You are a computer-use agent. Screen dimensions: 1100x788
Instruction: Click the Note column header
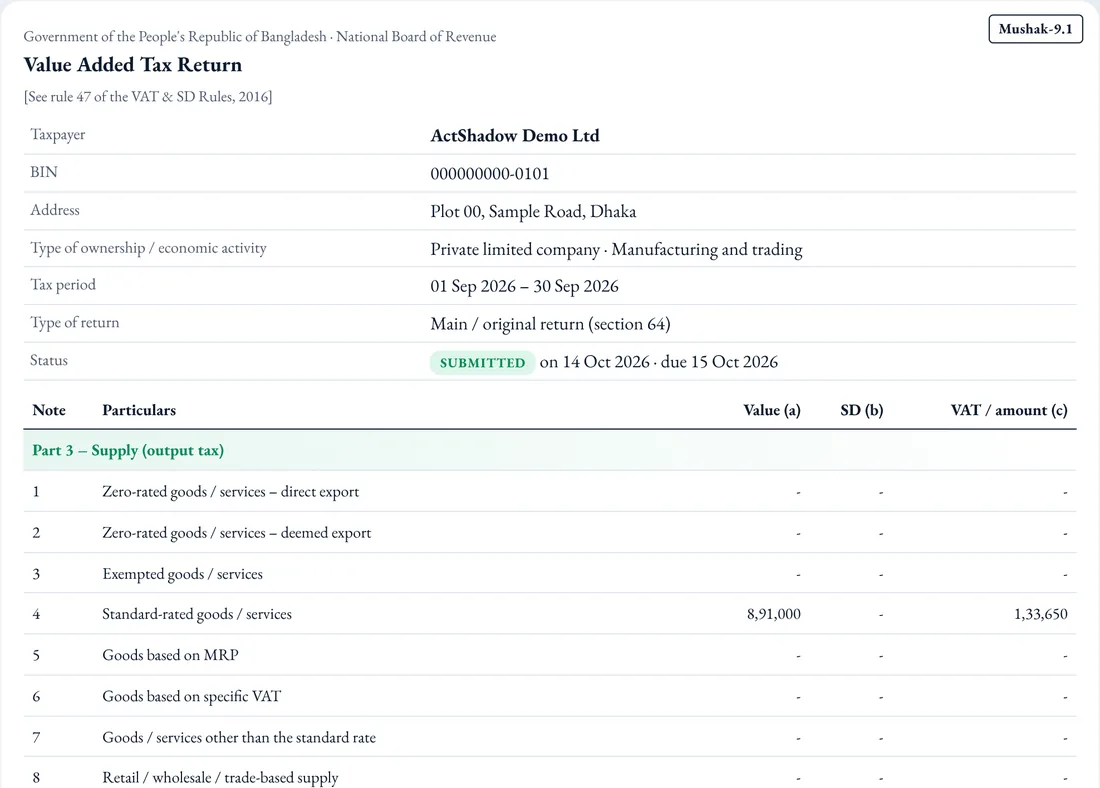48,410
